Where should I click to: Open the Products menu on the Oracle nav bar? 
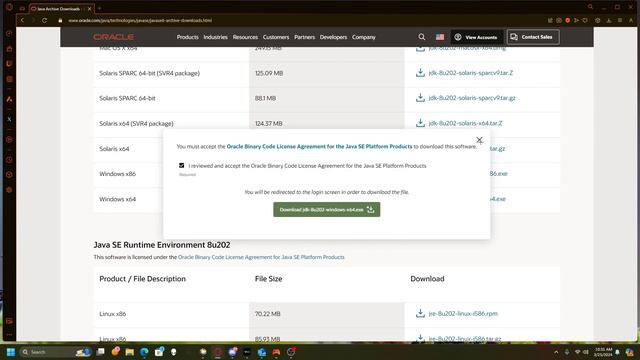(x=187, y=37)
